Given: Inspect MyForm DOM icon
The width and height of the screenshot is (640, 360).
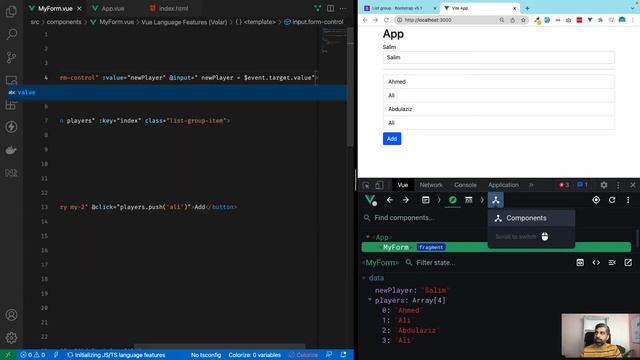Looking at the screenshot, I should point(612,262).
